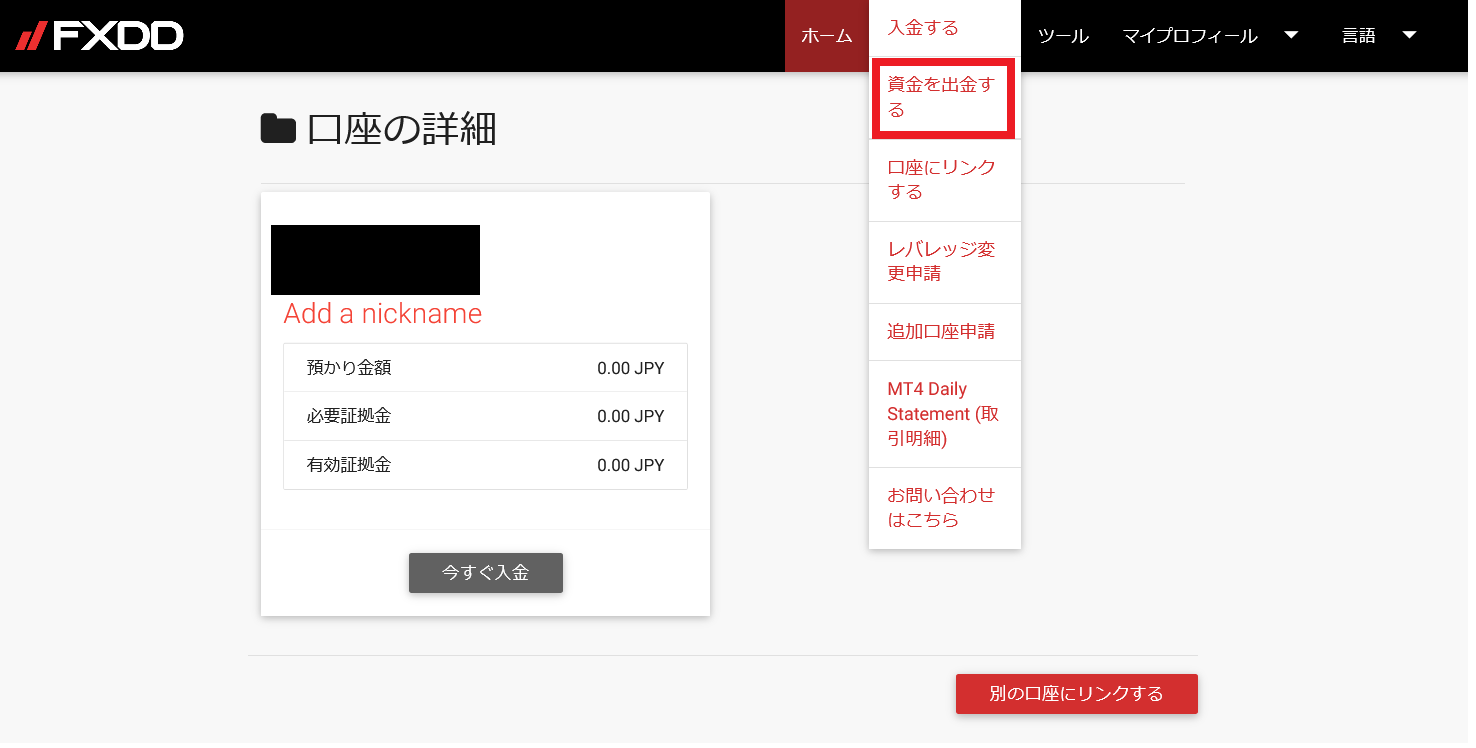1476x748 pixels.
Task: Open the マイプロフィール menu
Action: pyautogui.click(x=1190, y=36)
